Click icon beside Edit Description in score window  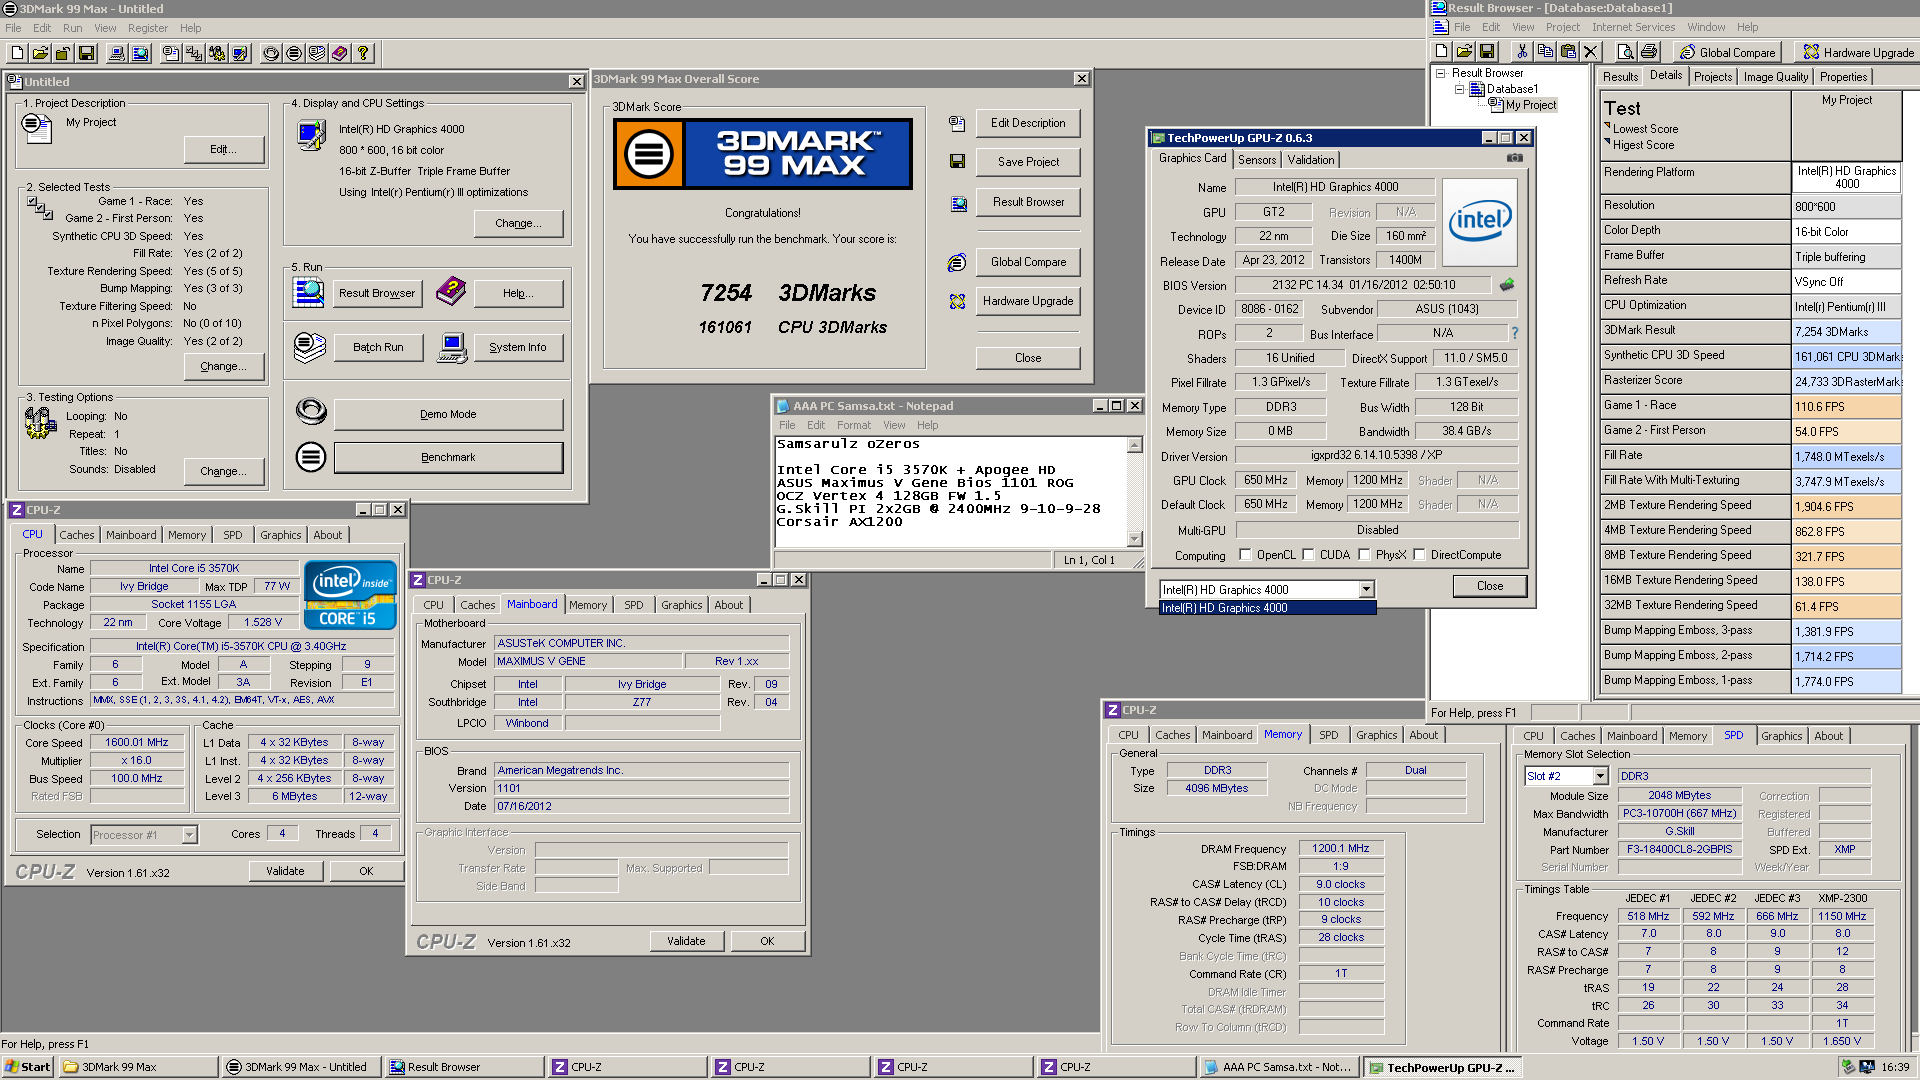point(957,123)
